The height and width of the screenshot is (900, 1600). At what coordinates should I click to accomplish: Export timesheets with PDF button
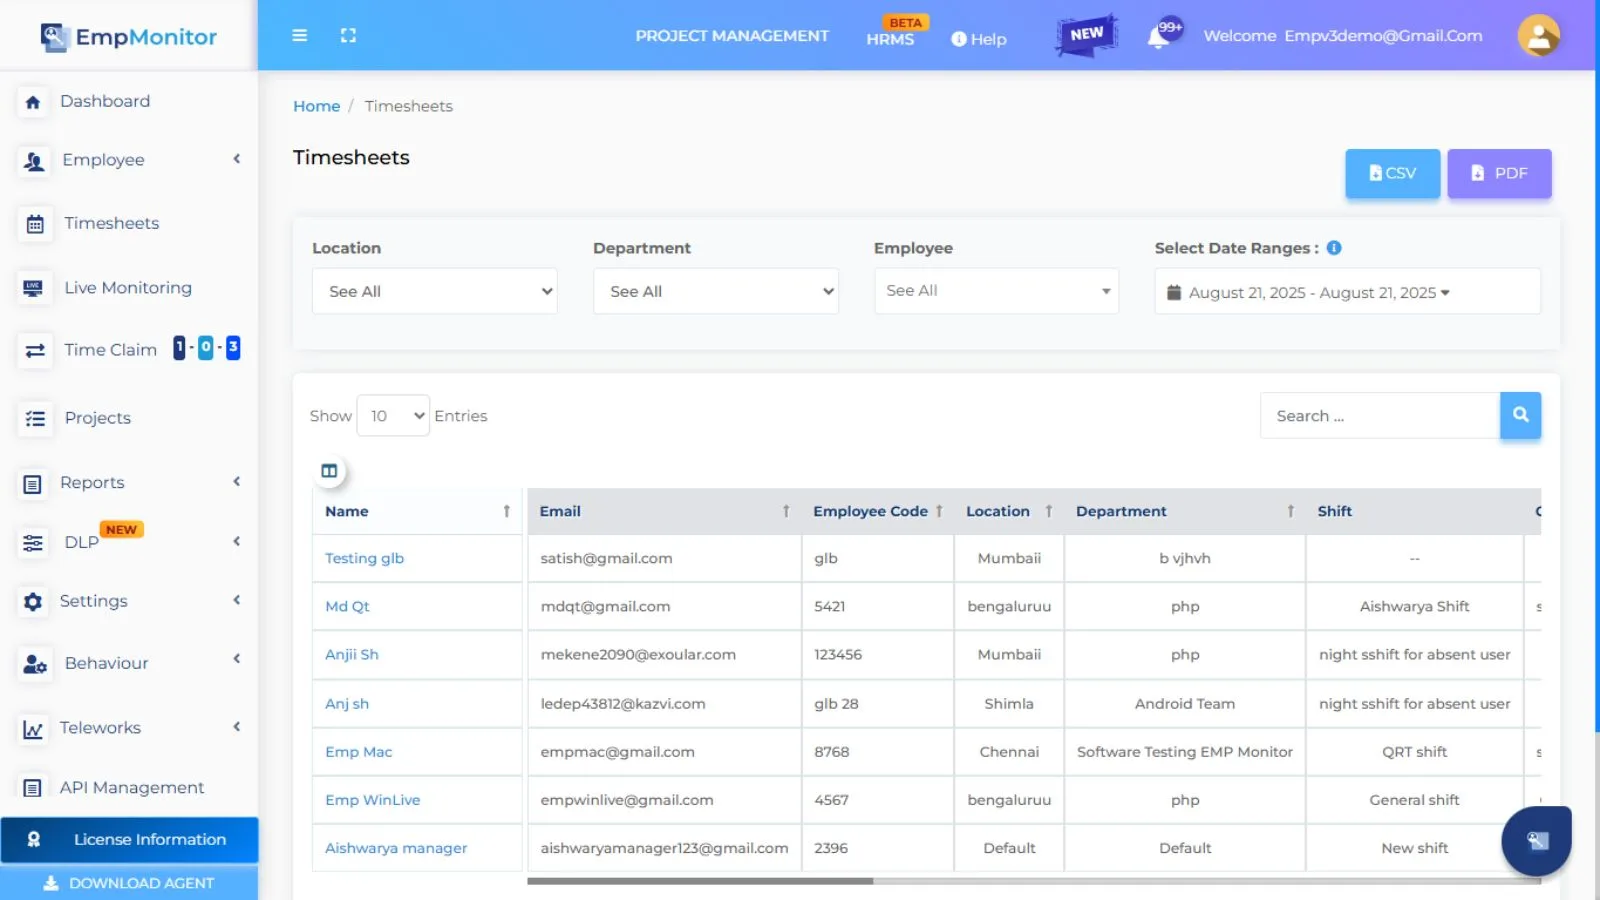1499,173
